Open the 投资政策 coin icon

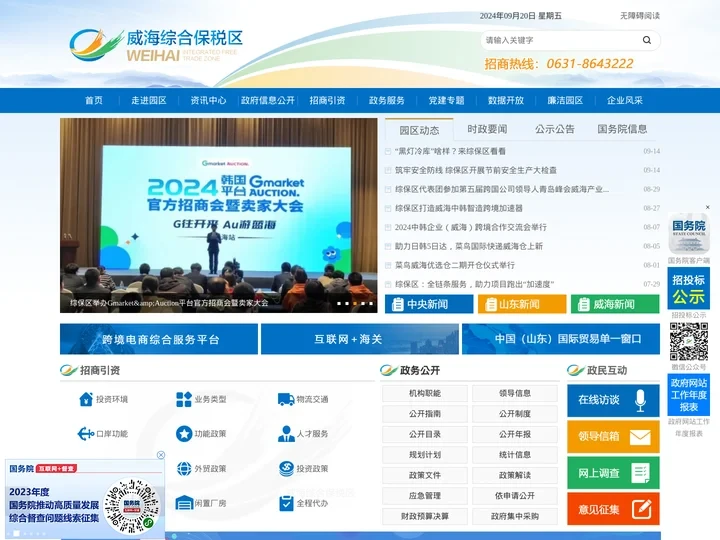click(x=286, y=468)
